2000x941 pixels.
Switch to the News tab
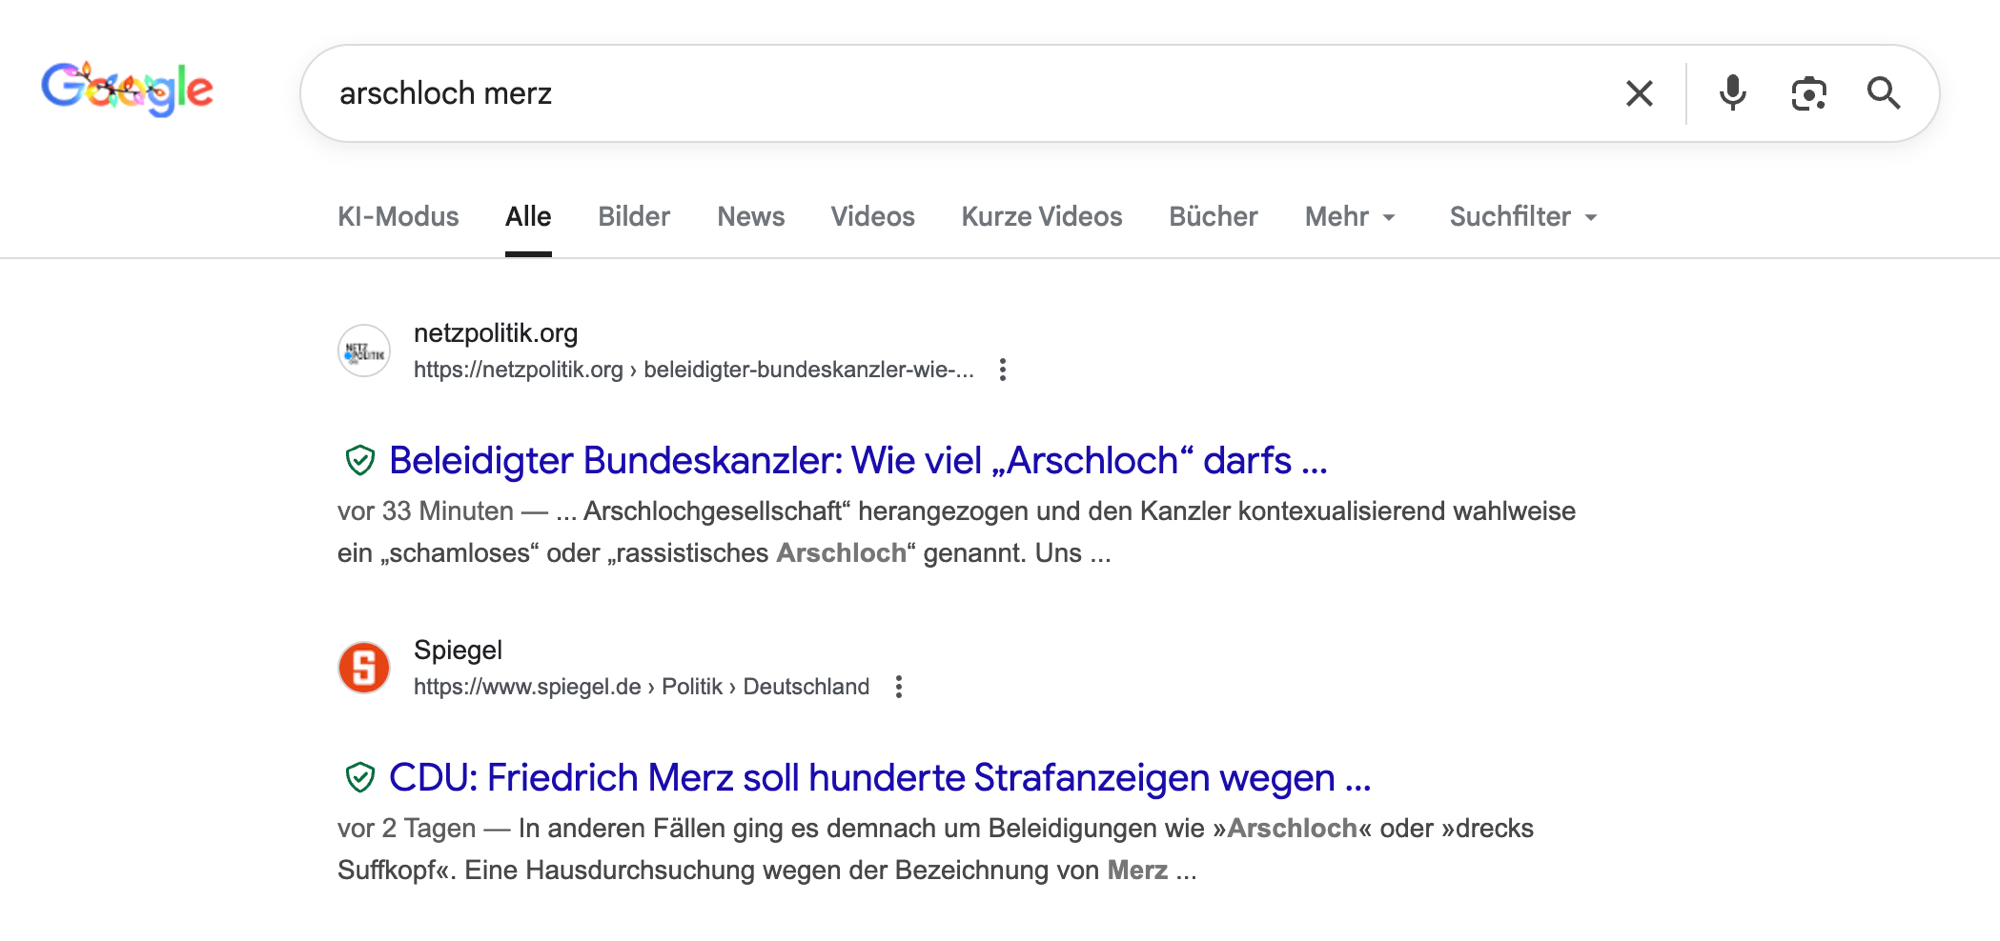pos(750,217)
